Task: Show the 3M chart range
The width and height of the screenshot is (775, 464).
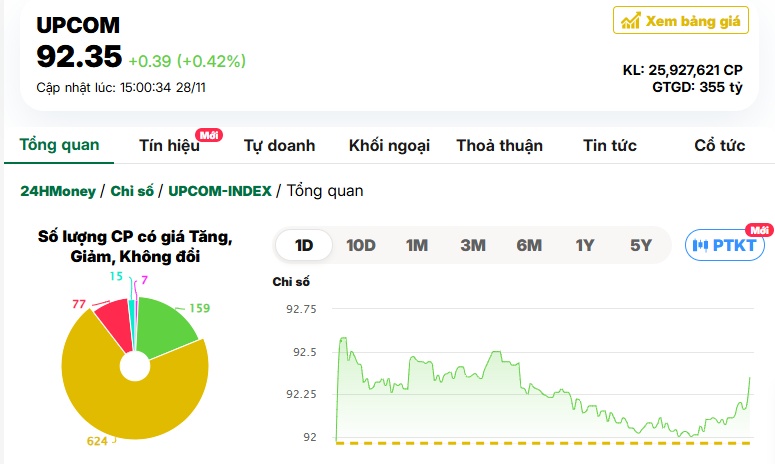Action: tap(473, 245)
